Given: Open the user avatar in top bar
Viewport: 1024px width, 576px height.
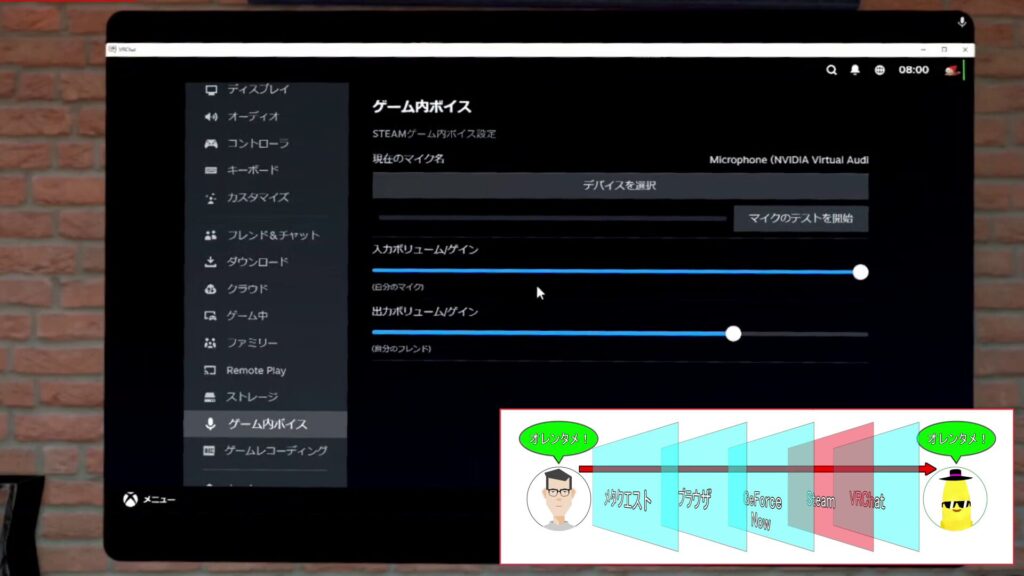Looking at the screenshot, I should (x=953, y=70).
